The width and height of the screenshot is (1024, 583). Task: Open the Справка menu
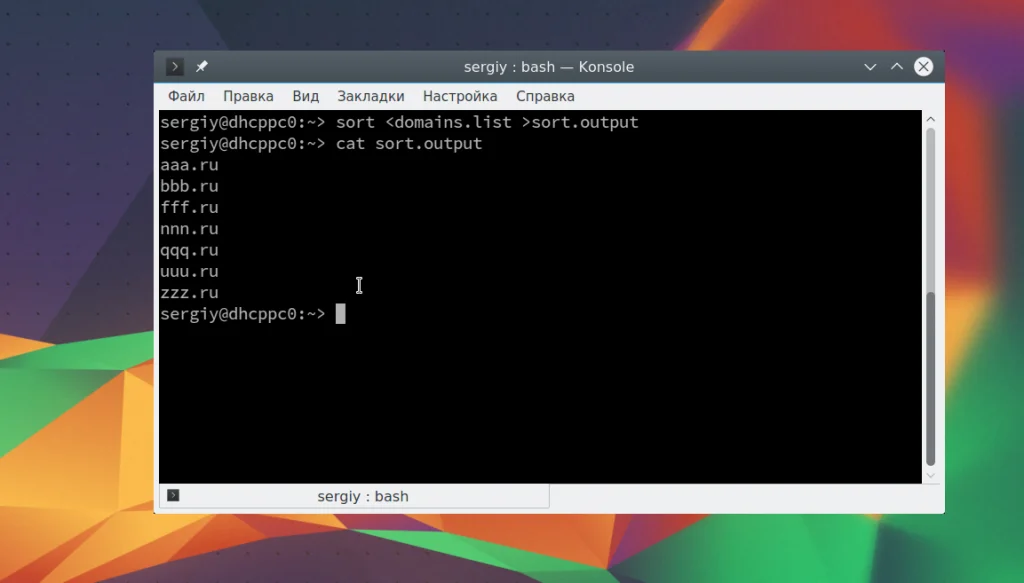tap(545, 96)
